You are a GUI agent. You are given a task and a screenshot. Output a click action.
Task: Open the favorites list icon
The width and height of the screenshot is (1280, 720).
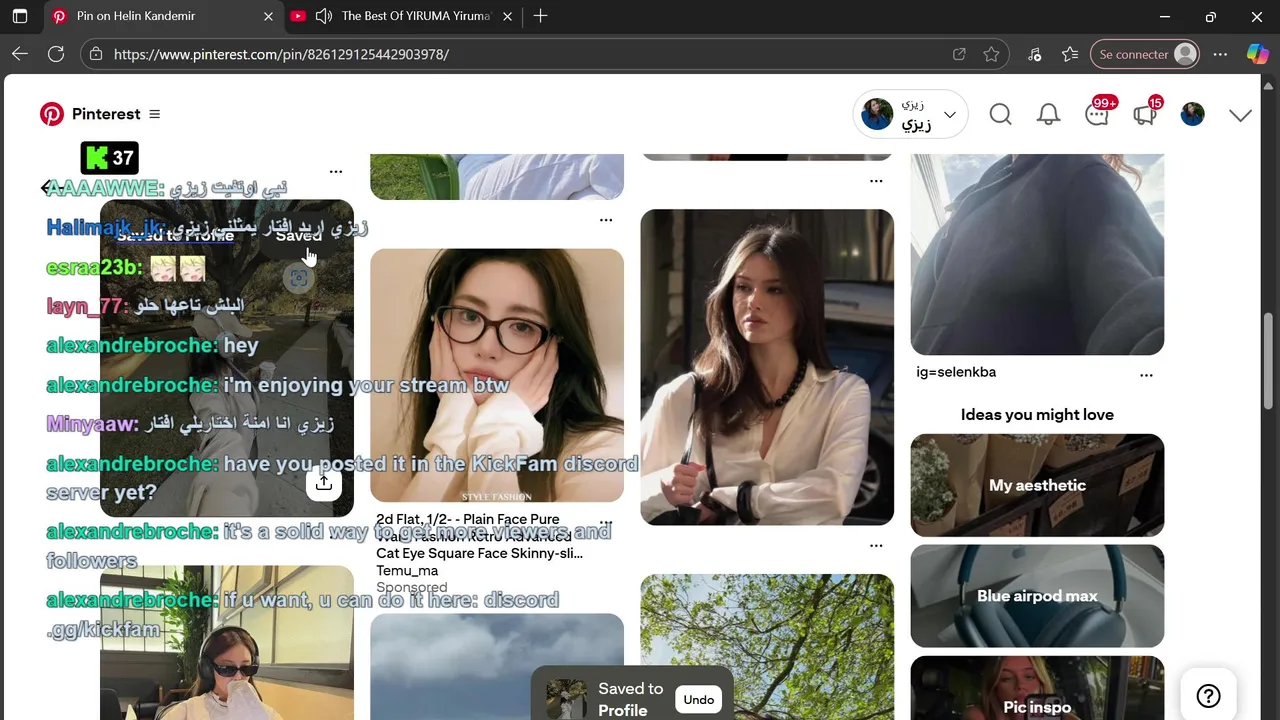pyautogui.click(x=1070, y=54)
